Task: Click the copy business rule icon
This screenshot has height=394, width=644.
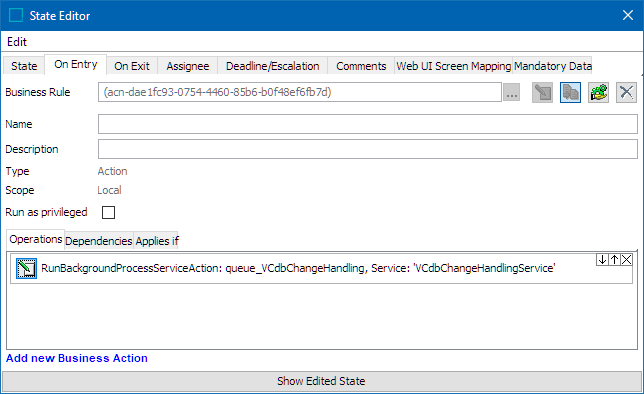Action: [x=570, y=92]
